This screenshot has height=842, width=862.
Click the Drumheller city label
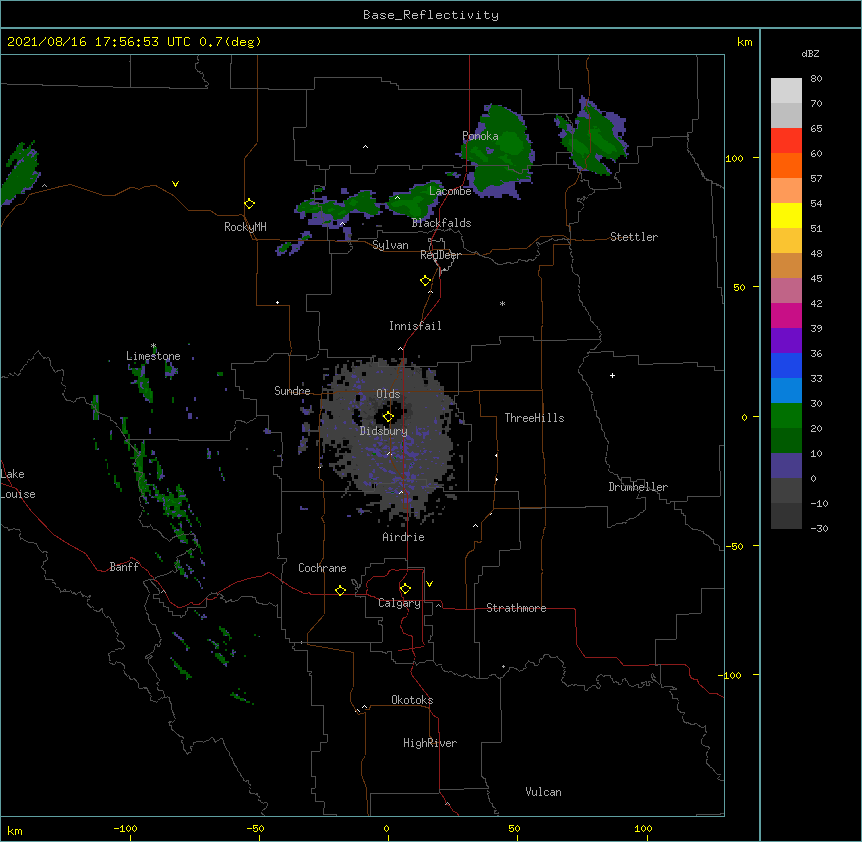pyautogui.click(x=638, y=487)
